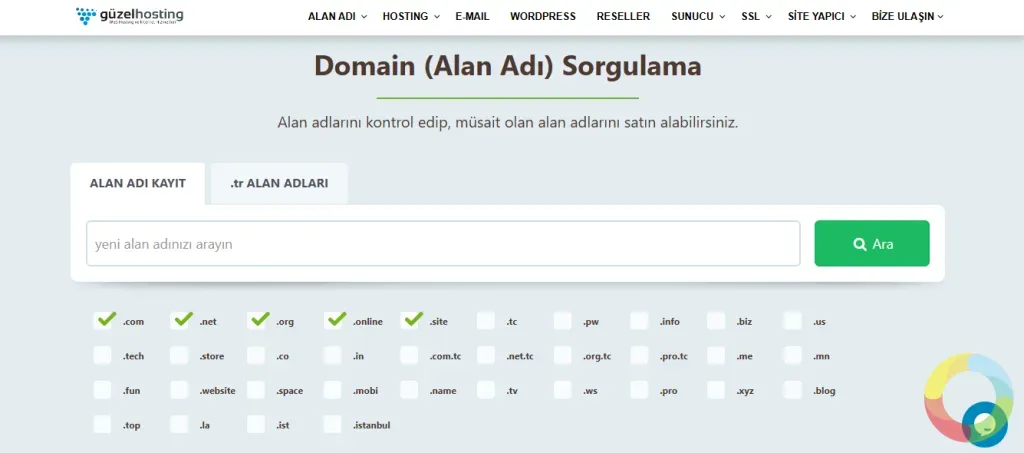Expand the SUNUCU dropdown
This screenshot has width=1024, height=453.
click(x=697, y=16)
